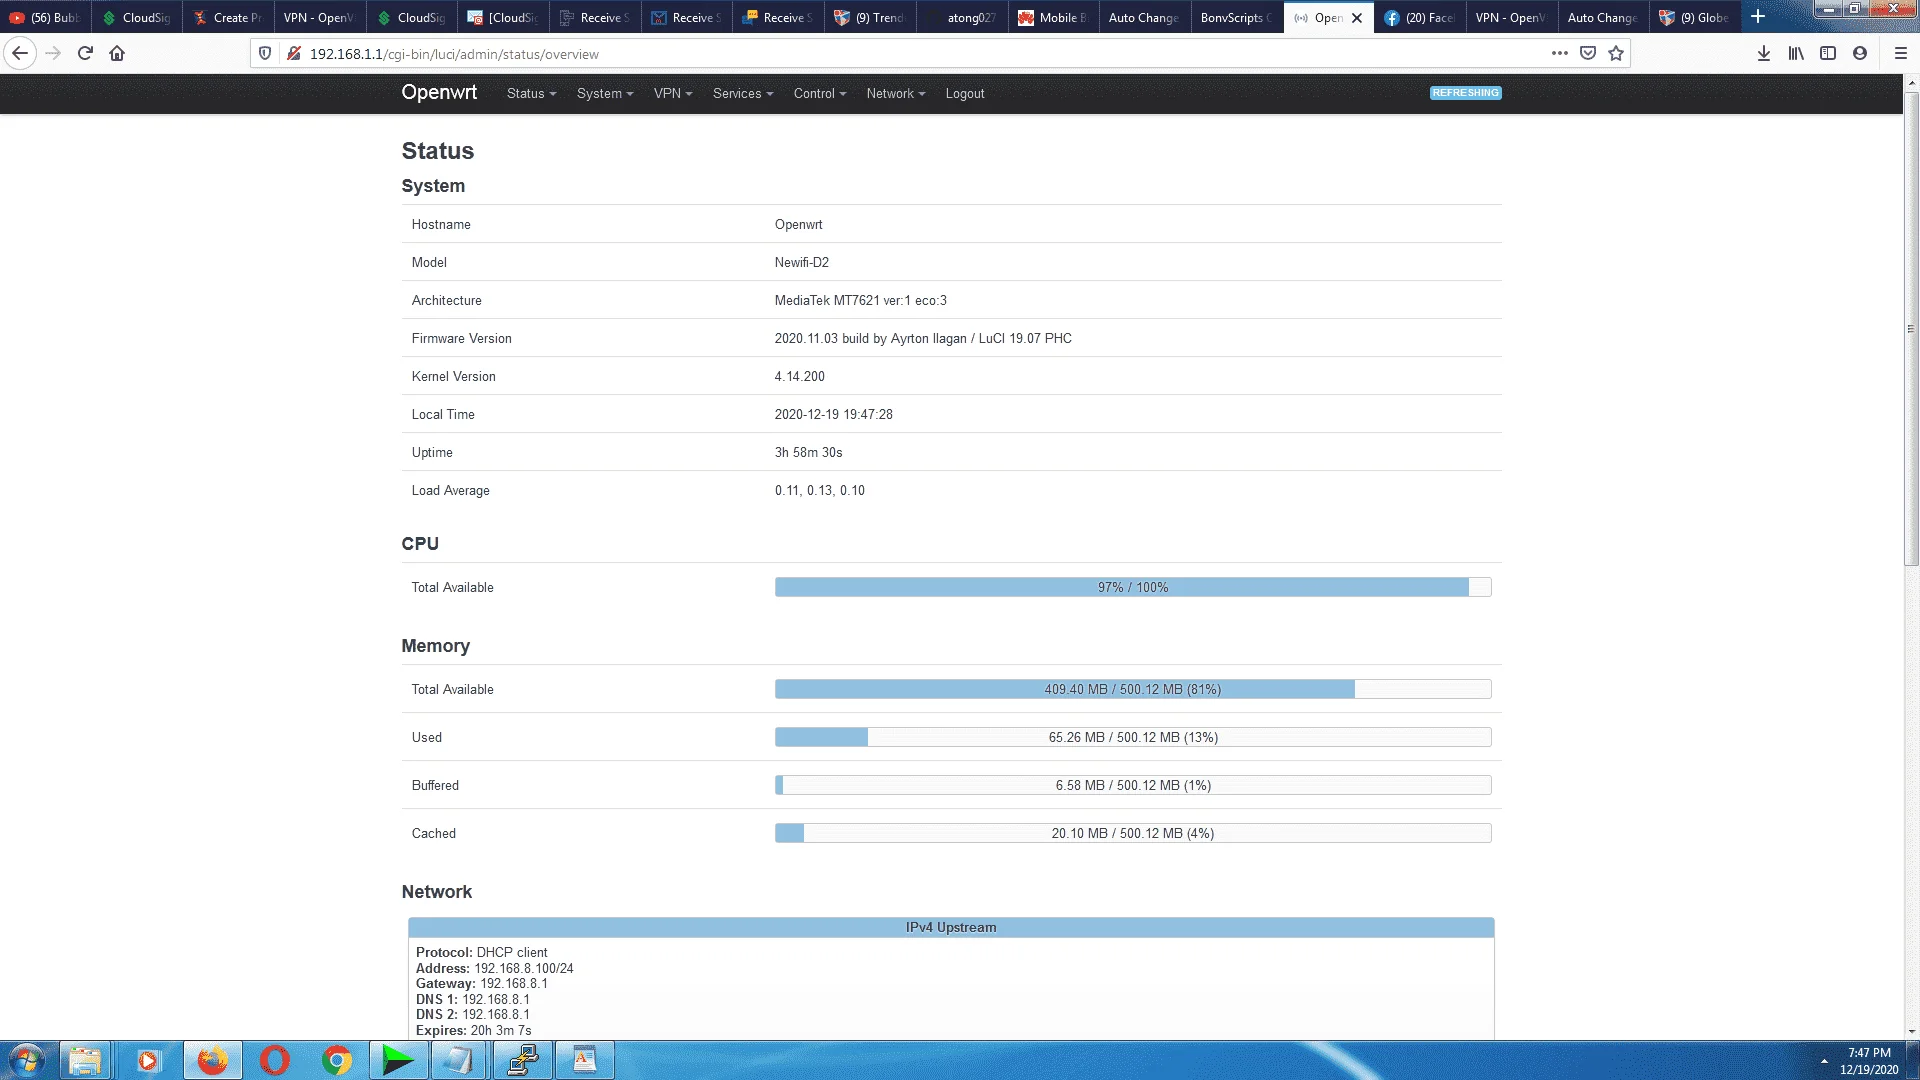Open a new browser tab
This screenshot has height=1080, width=1920.
click(1758, 17)
